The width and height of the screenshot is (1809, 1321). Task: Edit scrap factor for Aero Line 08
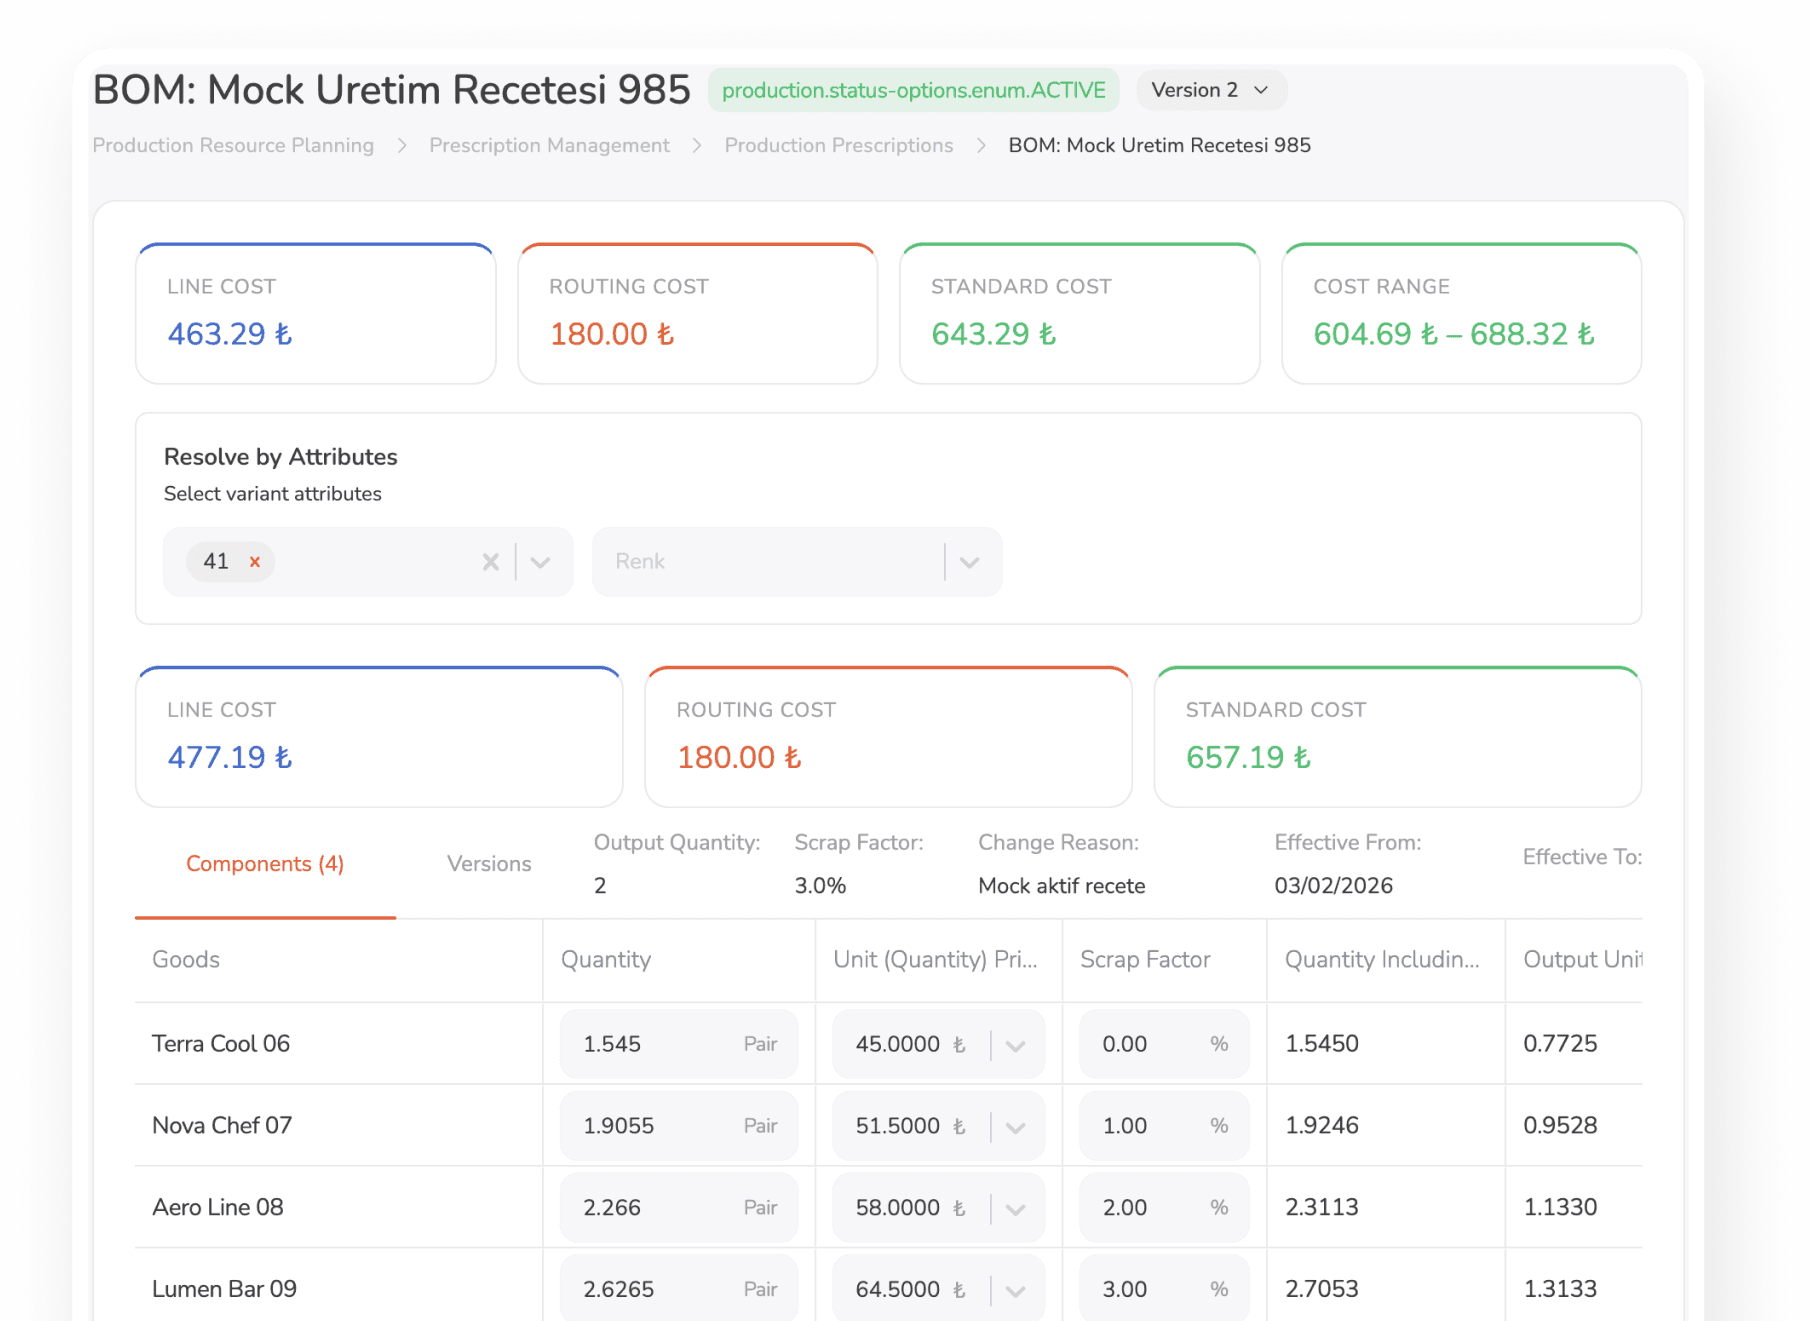click(x=1164, y=1208)
